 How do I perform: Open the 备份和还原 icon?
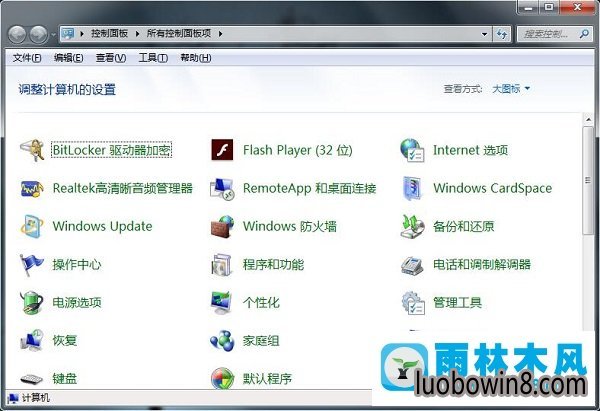412,226
